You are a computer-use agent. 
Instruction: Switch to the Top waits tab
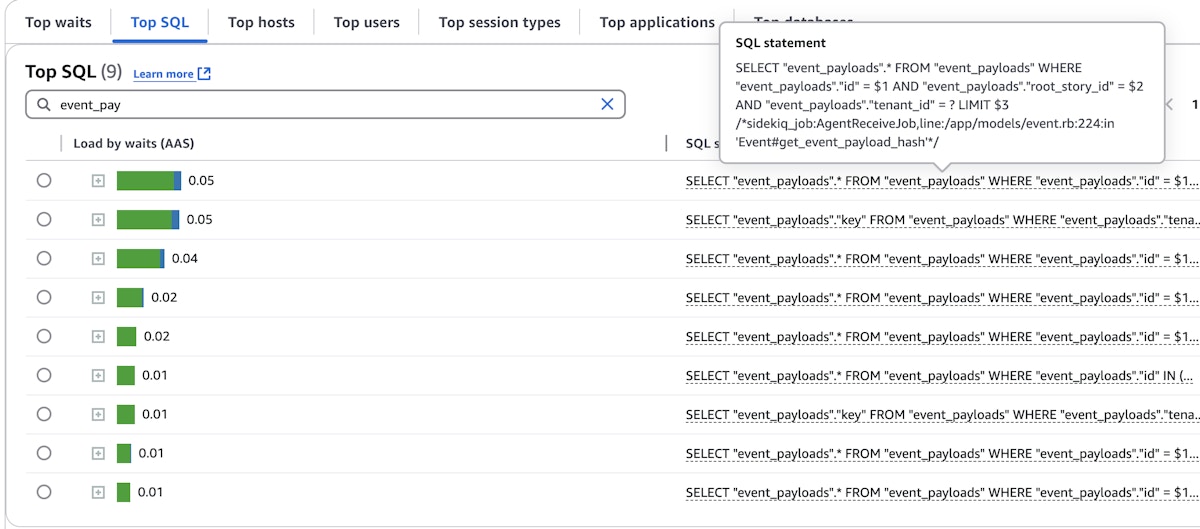58,22
